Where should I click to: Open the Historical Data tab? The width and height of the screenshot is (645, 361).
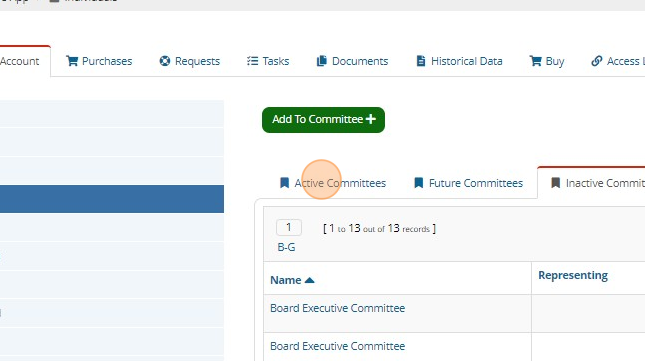[459, 61]
